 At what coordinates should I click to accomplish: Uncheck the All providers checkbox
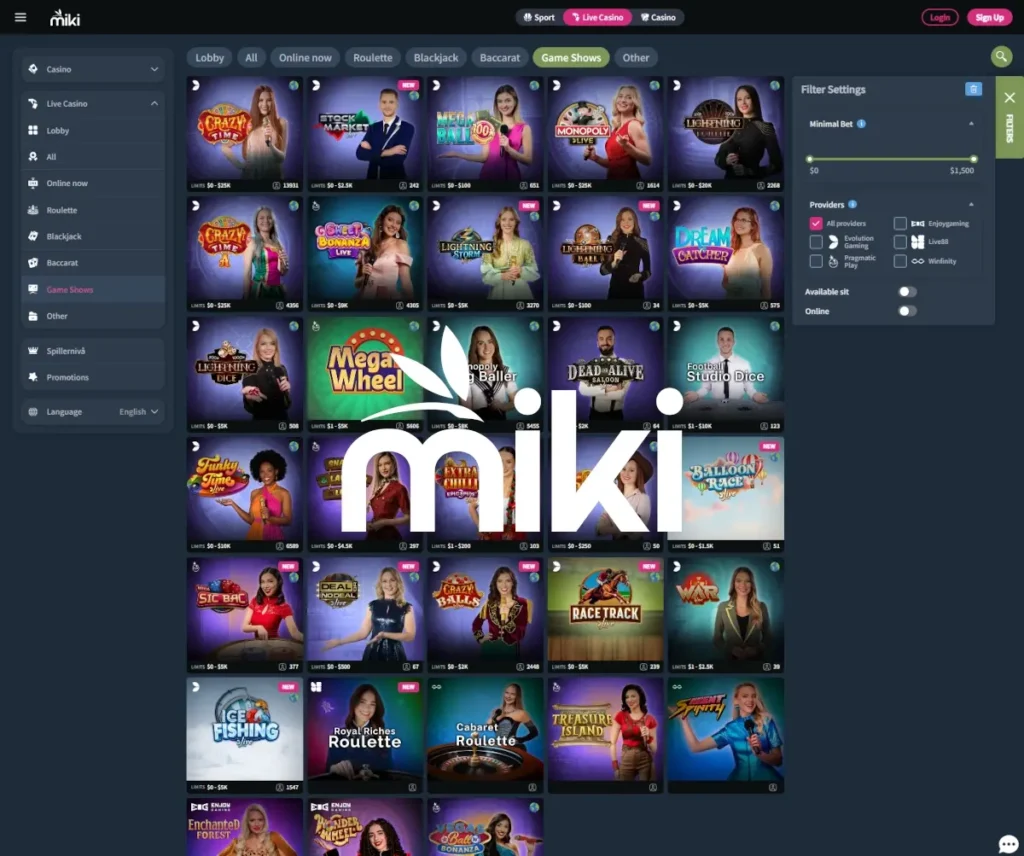[816, 223]
